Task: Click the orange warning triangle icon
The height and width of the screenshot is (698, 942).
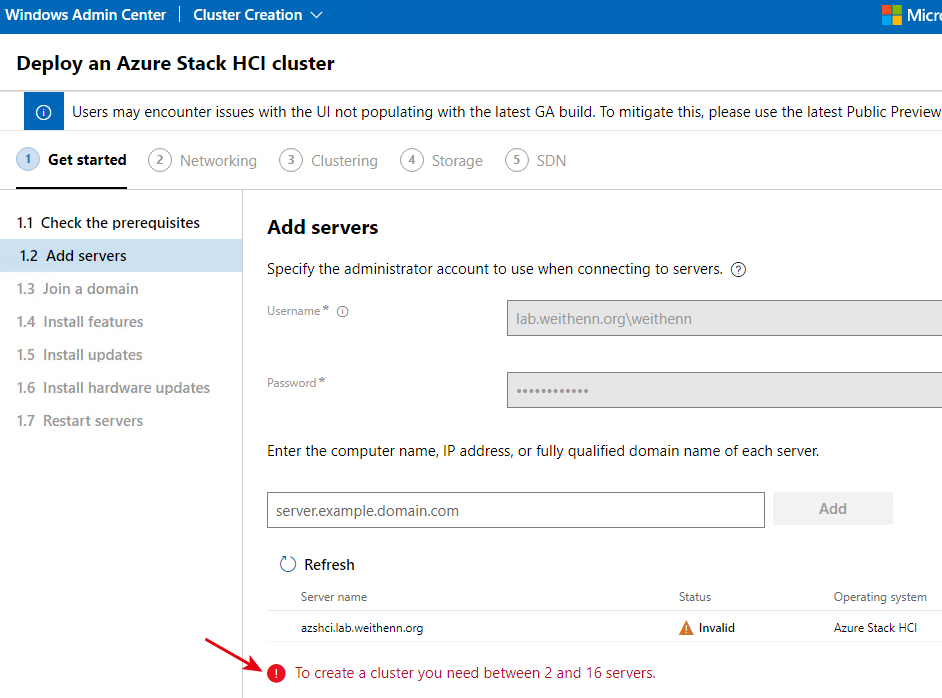Action: [x=686, y=628]
